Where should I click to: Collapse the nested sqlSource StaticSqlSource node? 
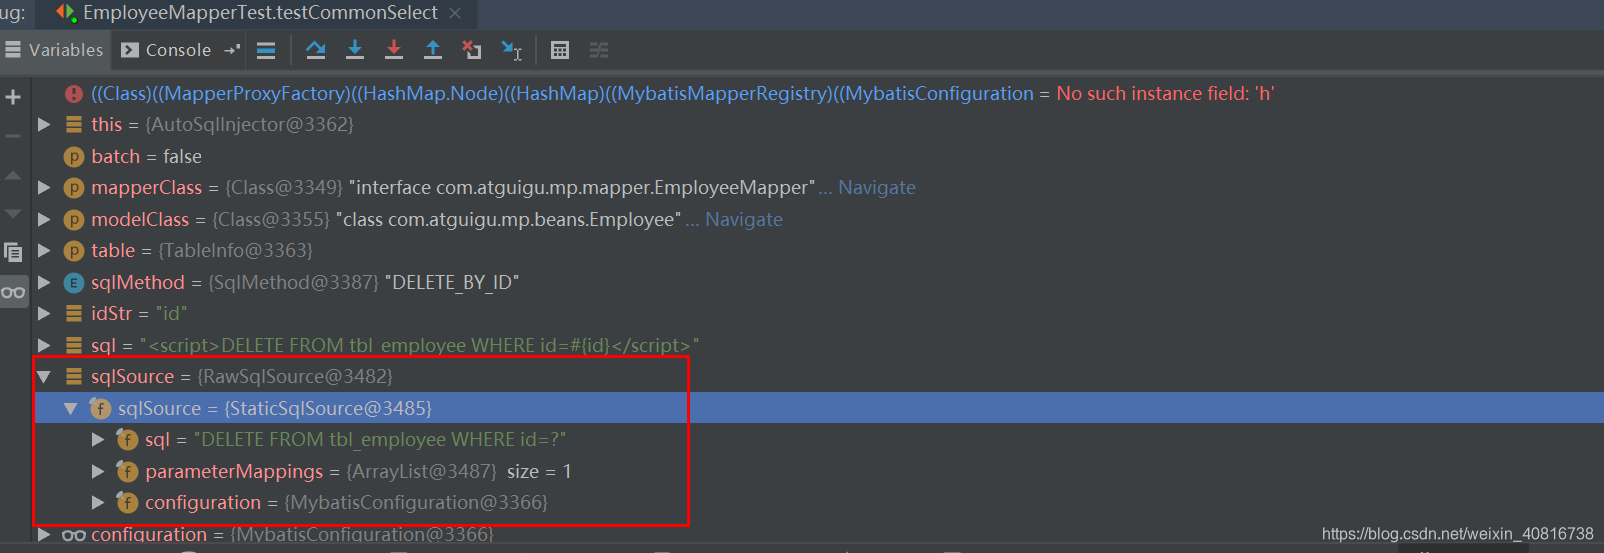coord(71,408)
